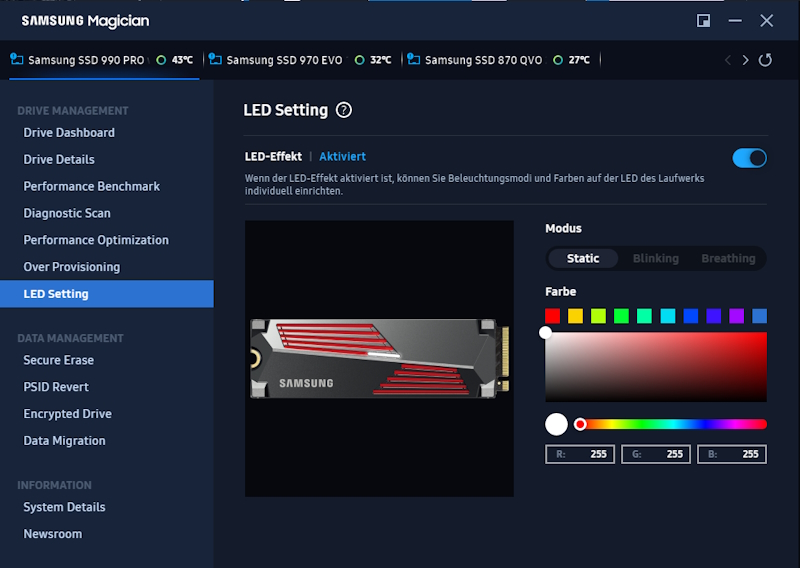
Task: Click the SSD 990 PRO heatsink preview image
Action: (x=380, y=358)
